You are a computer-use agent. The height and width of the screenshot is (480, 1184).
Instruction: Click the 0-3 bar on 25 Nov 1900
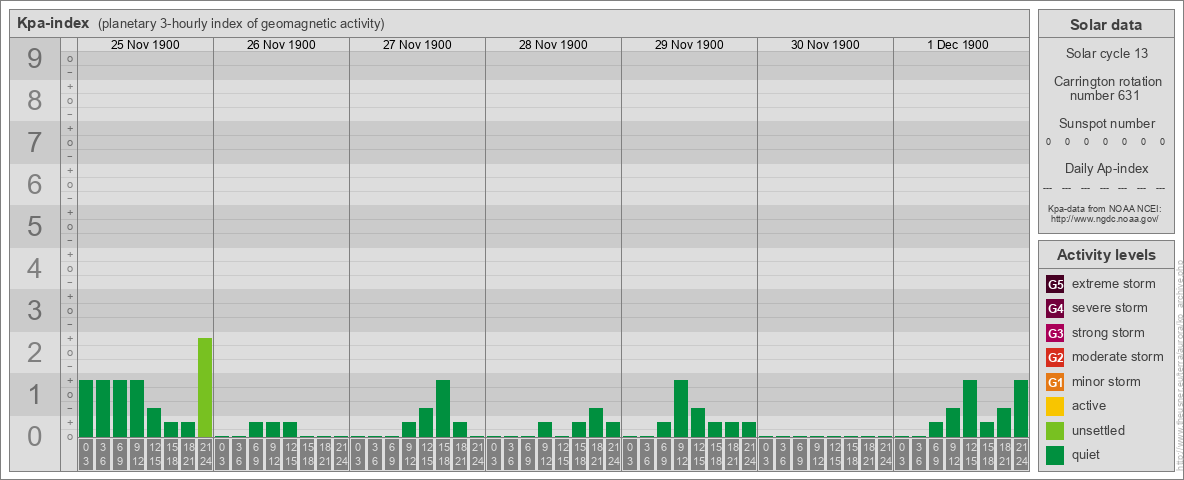86,408
